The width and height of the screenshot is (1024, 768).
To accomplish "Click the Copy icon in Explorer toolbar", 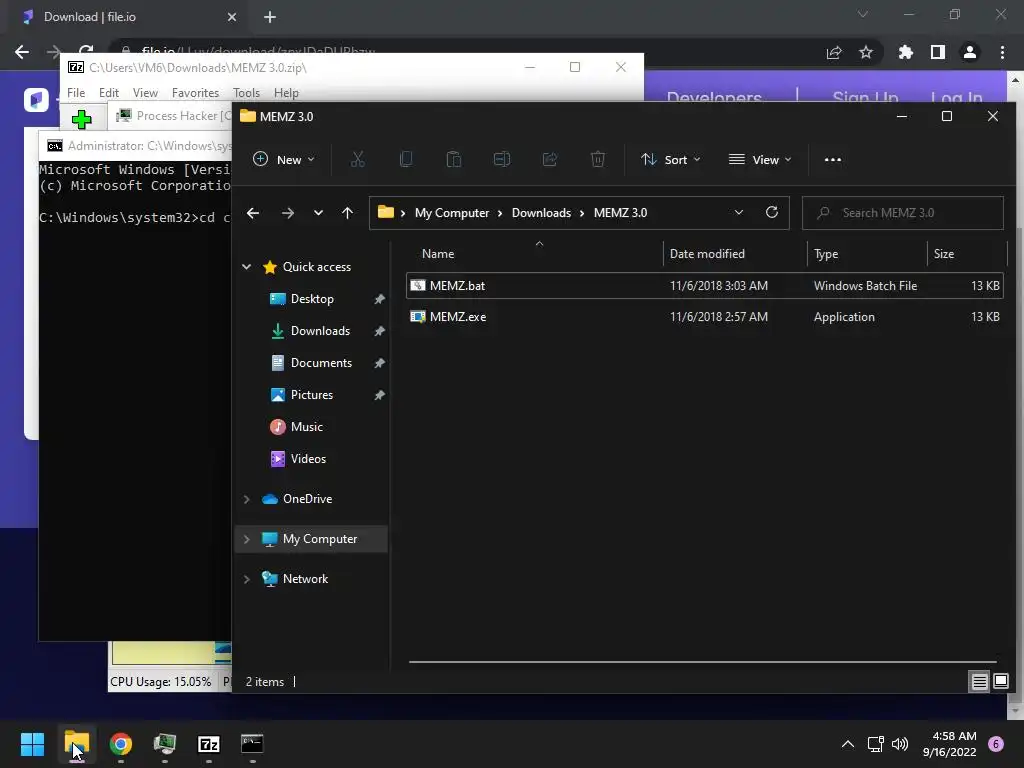I will 406,159.
